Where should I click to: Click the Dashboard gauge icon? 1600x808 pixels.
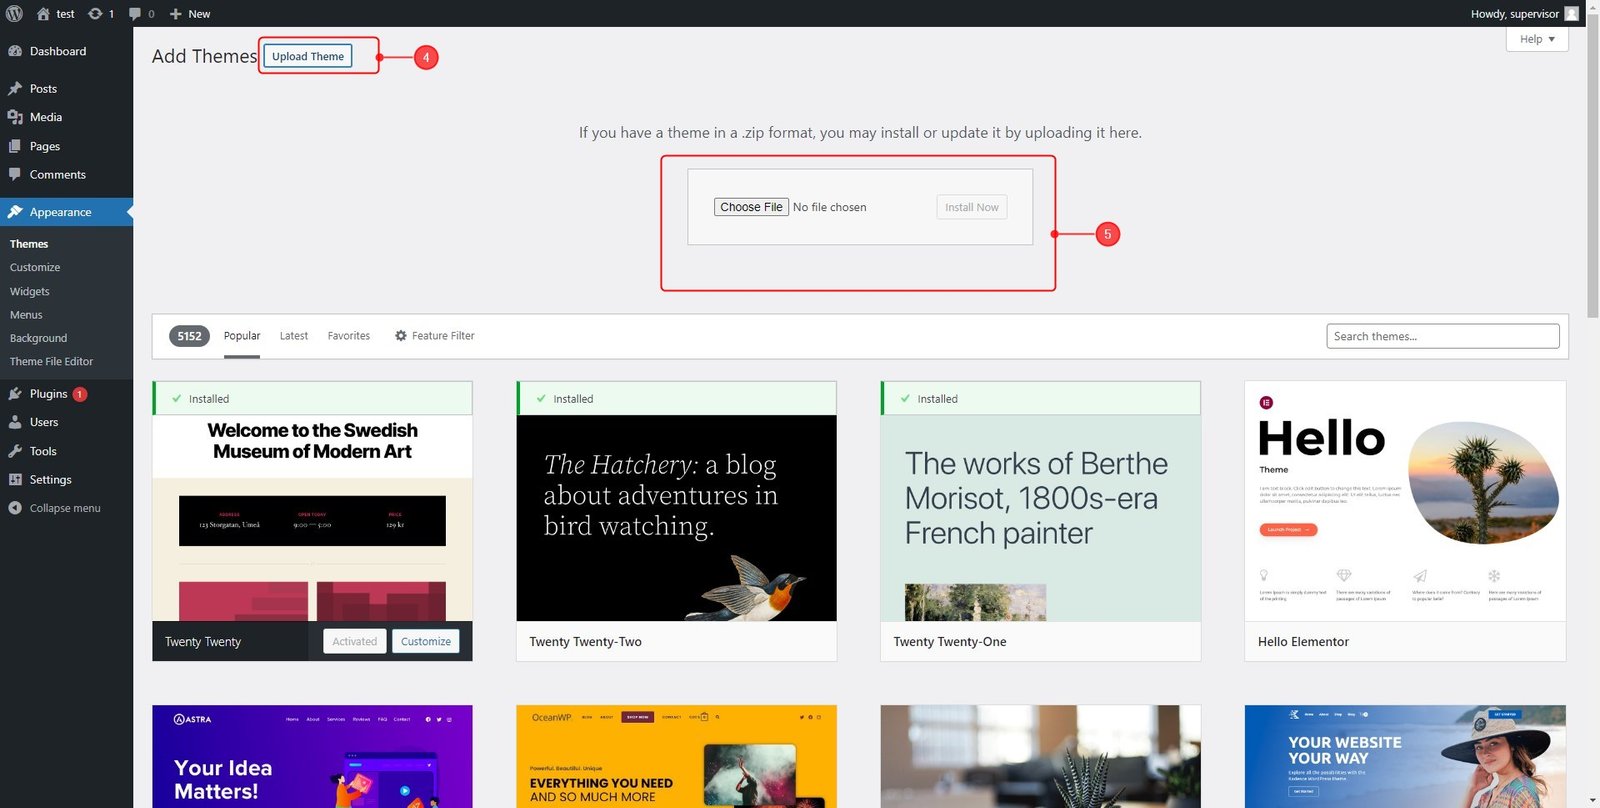tap(15, 51)
